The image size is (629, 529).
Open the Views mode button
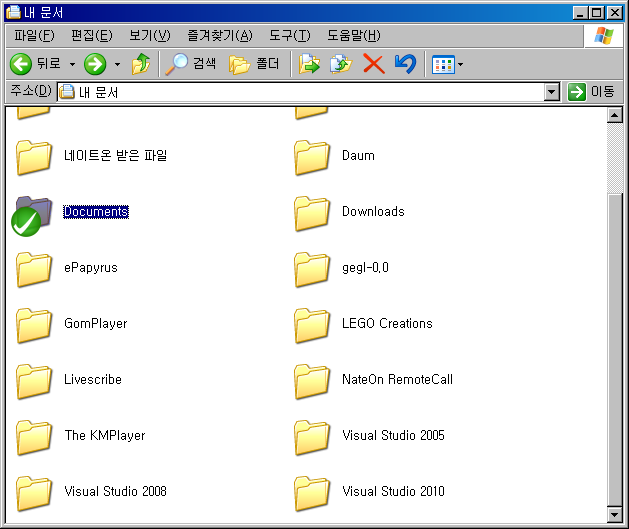pyautogui.click(x=443, y=64)
